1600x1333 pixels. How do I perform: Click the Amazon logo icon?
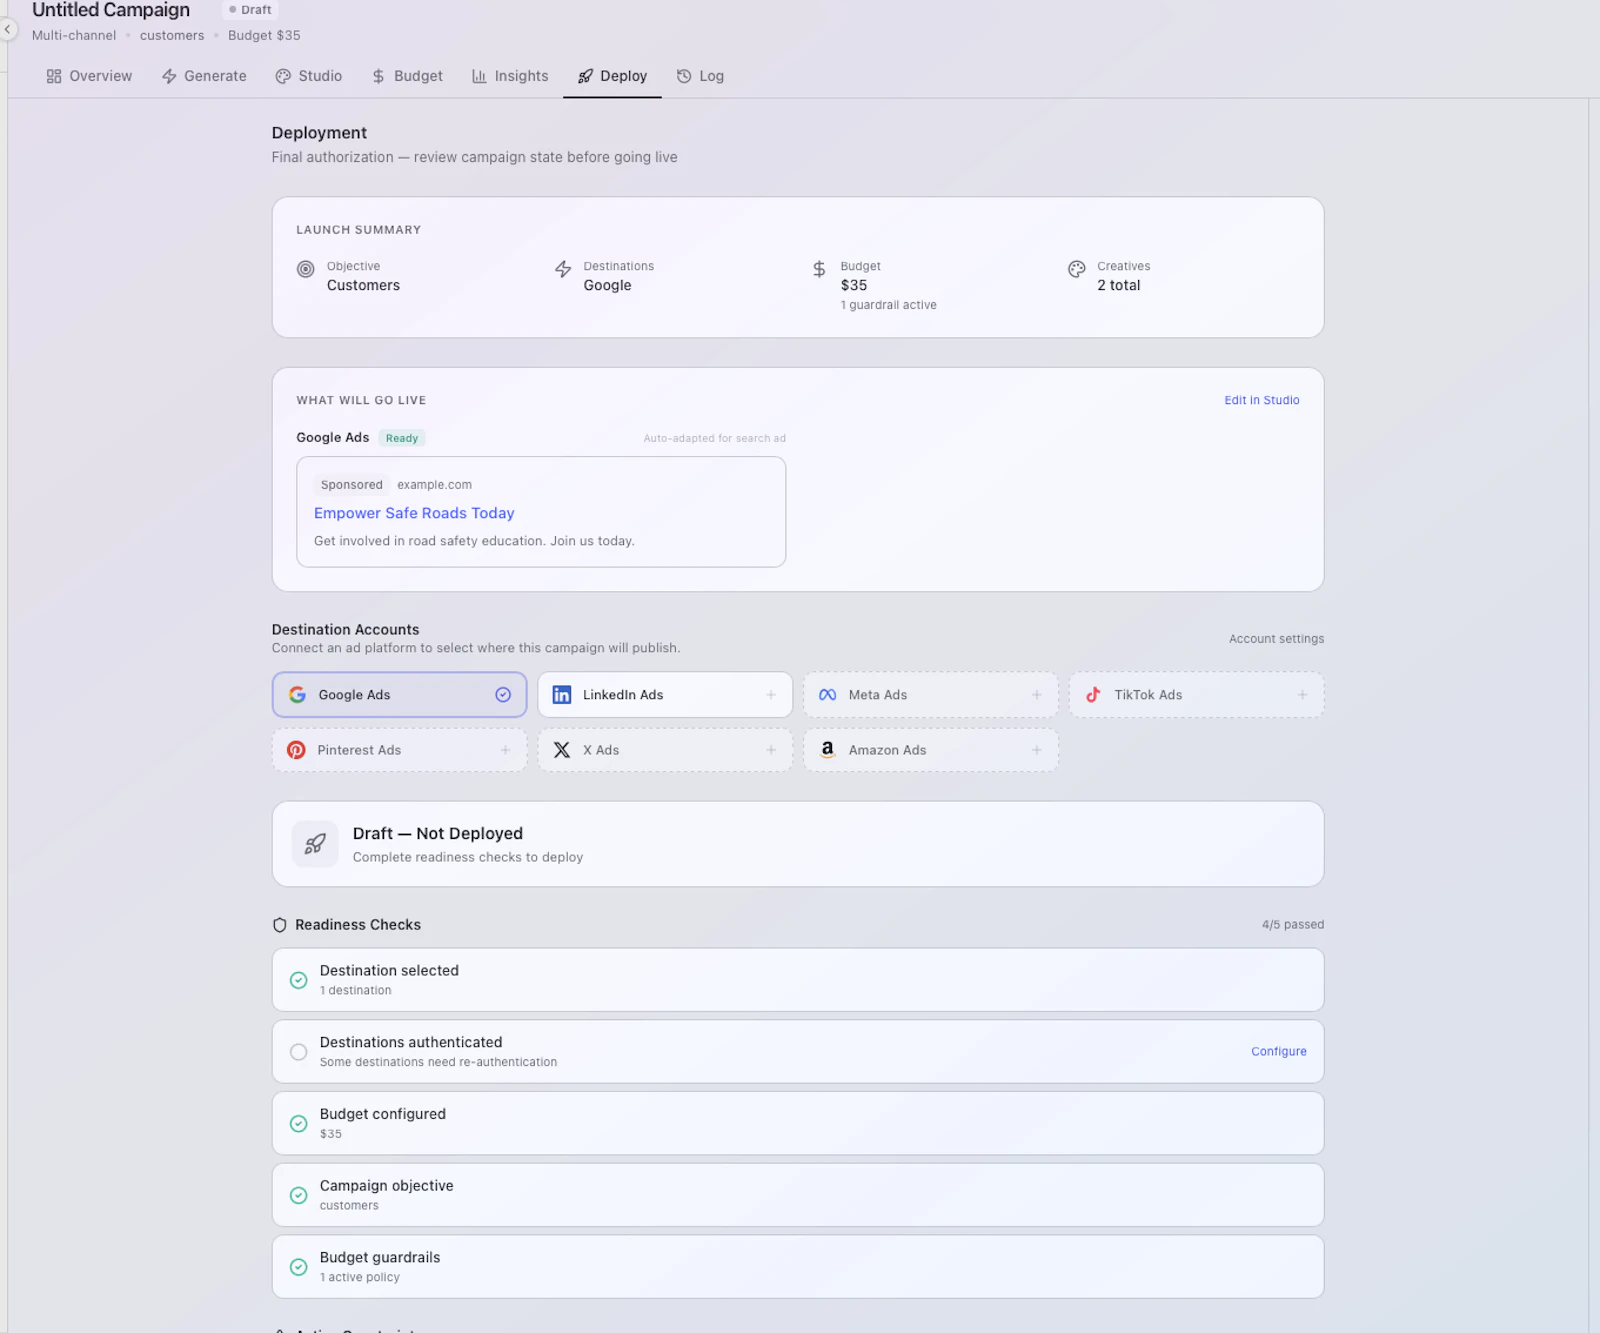pos(828,750)
